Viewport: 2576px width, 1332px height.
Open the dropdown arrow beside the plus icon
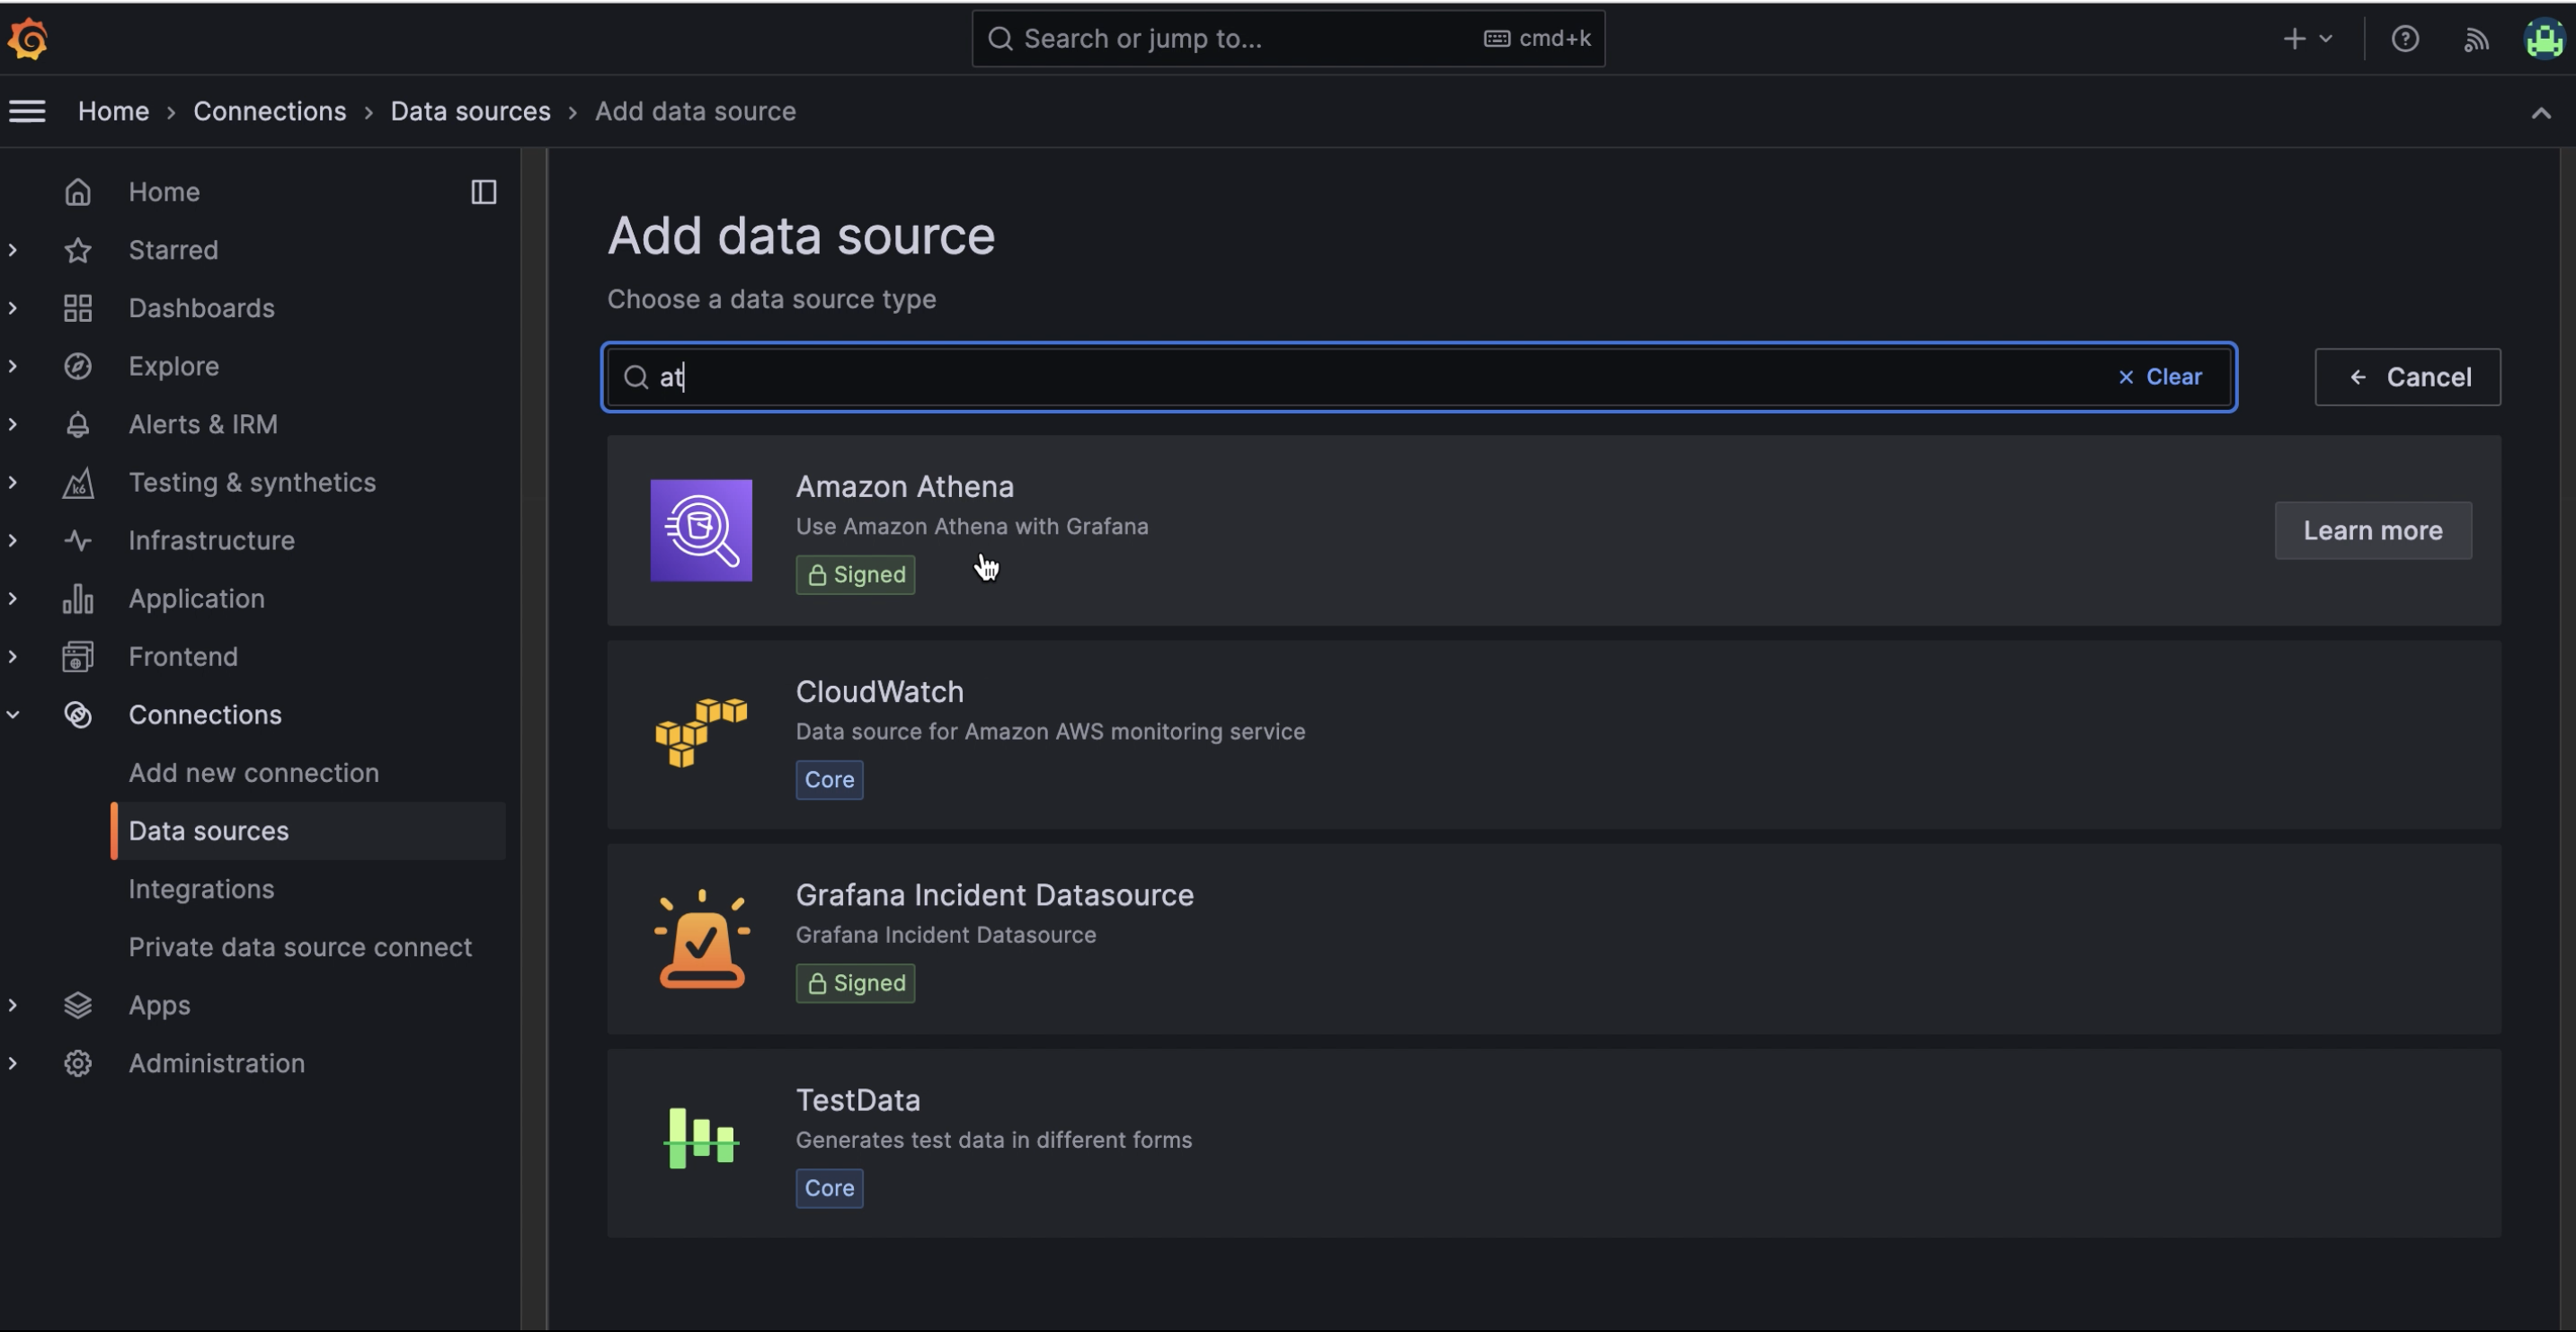(2326, 39)
